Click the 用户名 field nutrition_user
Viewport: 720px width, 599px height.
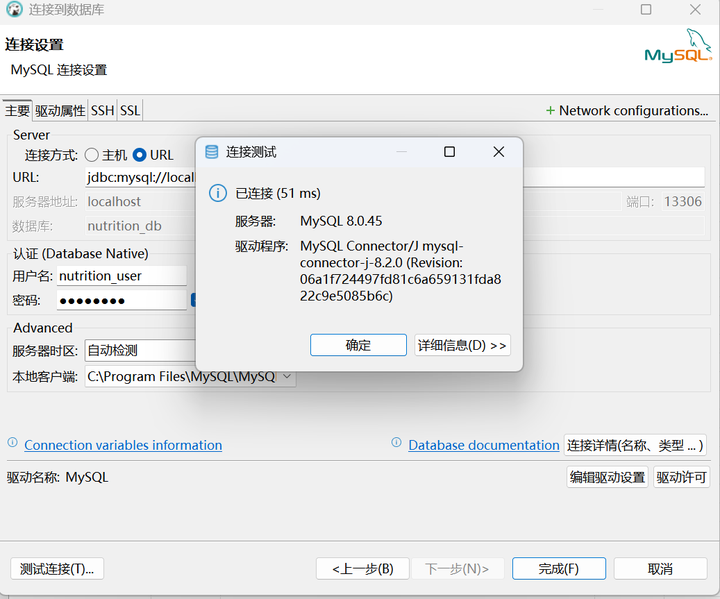(x=122, y=276)
